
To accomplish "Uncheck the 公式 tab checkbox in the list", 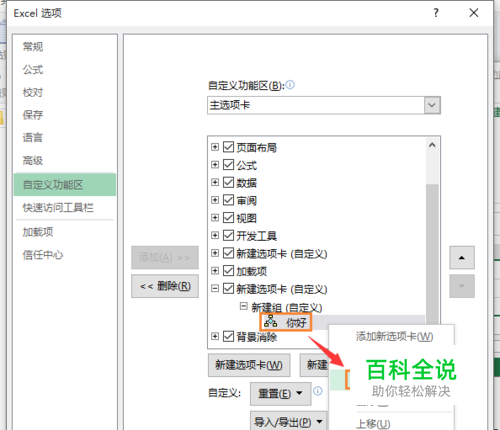I will point(228,165).
